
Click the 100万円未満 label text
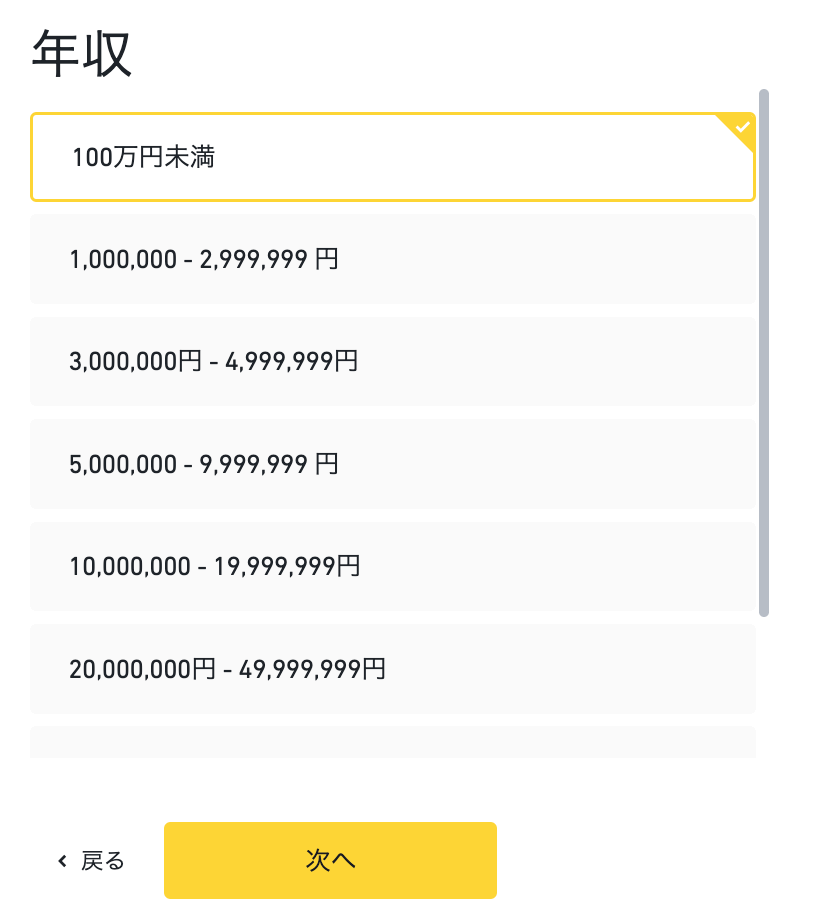click(x=143, y=157)
